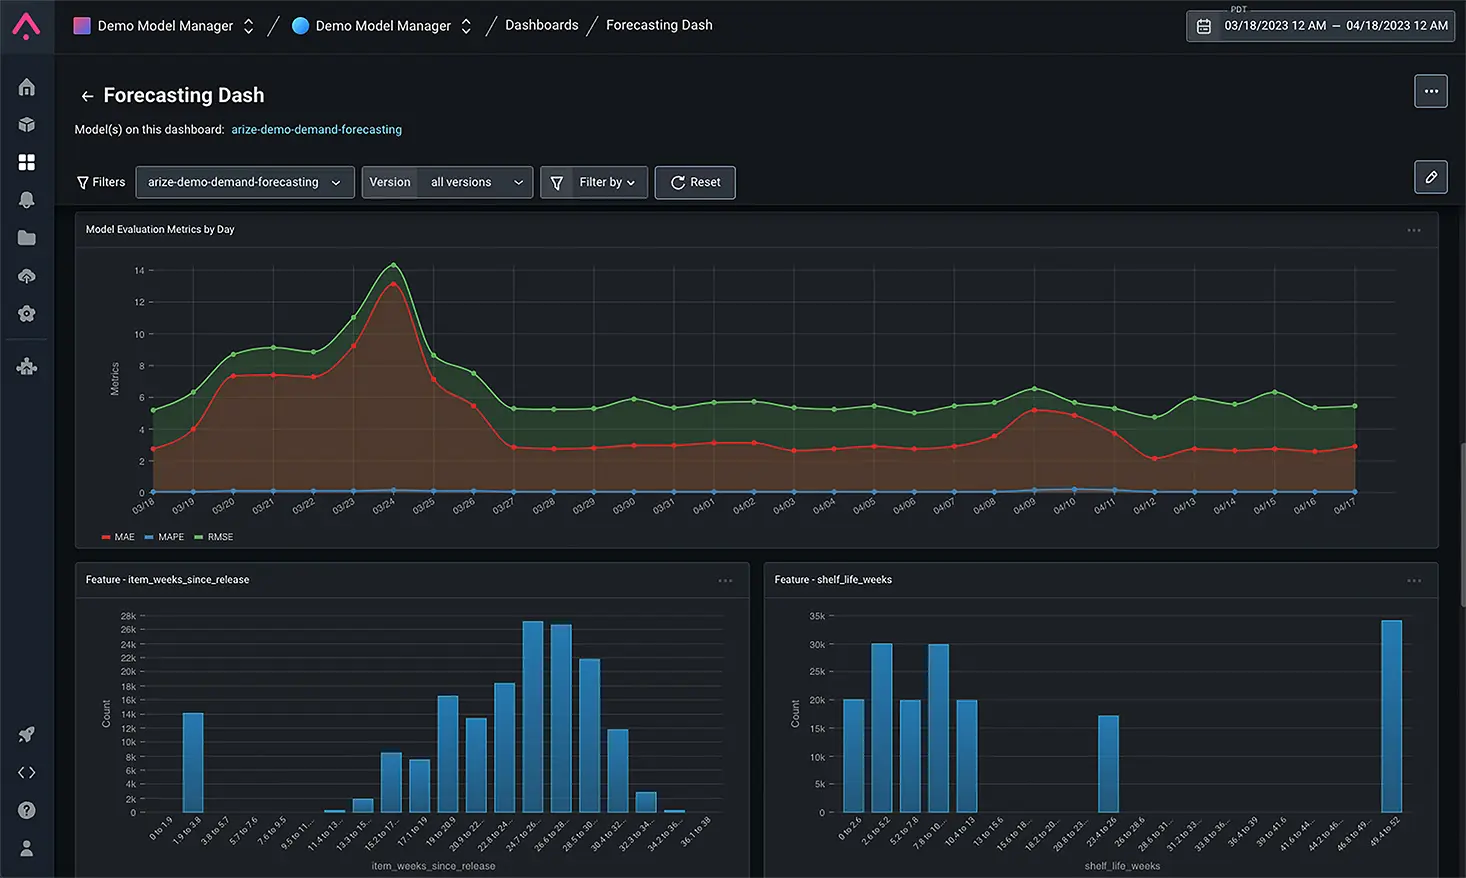Click the Forecasting Dash page heading
1466x878 pixels.
pyautogui.click(x=184, y=96)
